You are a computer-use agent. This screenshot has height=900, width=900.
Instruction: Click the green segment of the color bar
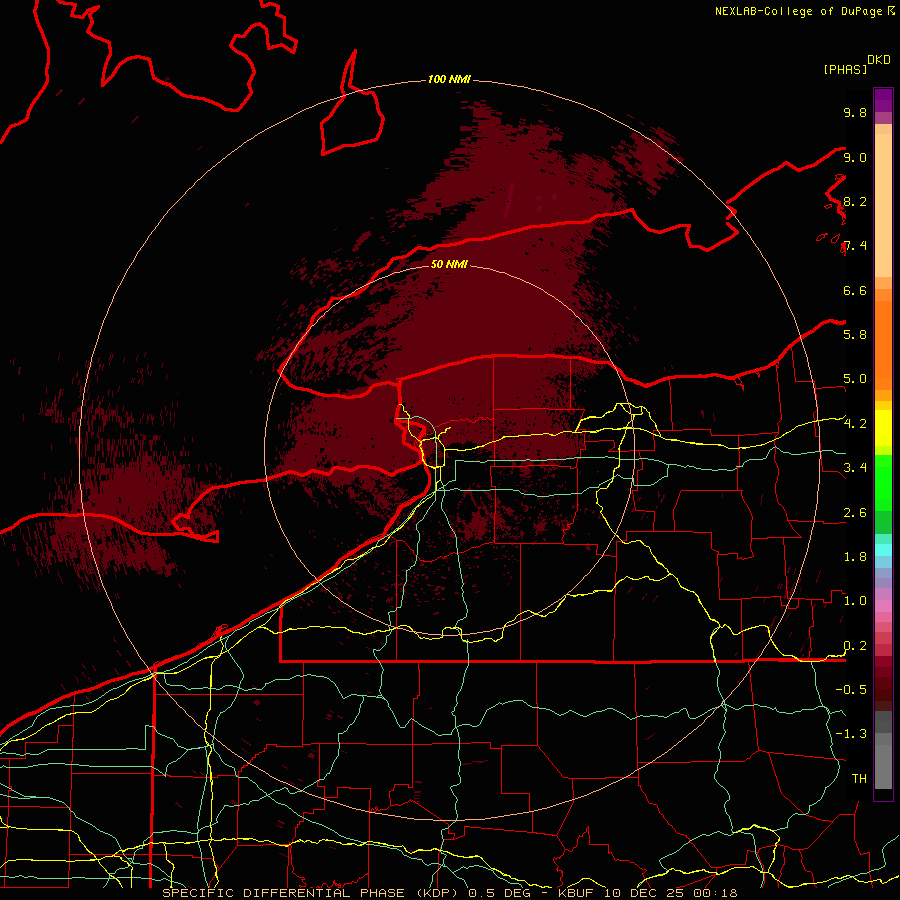pyautogui.click(x=883, y=482)
